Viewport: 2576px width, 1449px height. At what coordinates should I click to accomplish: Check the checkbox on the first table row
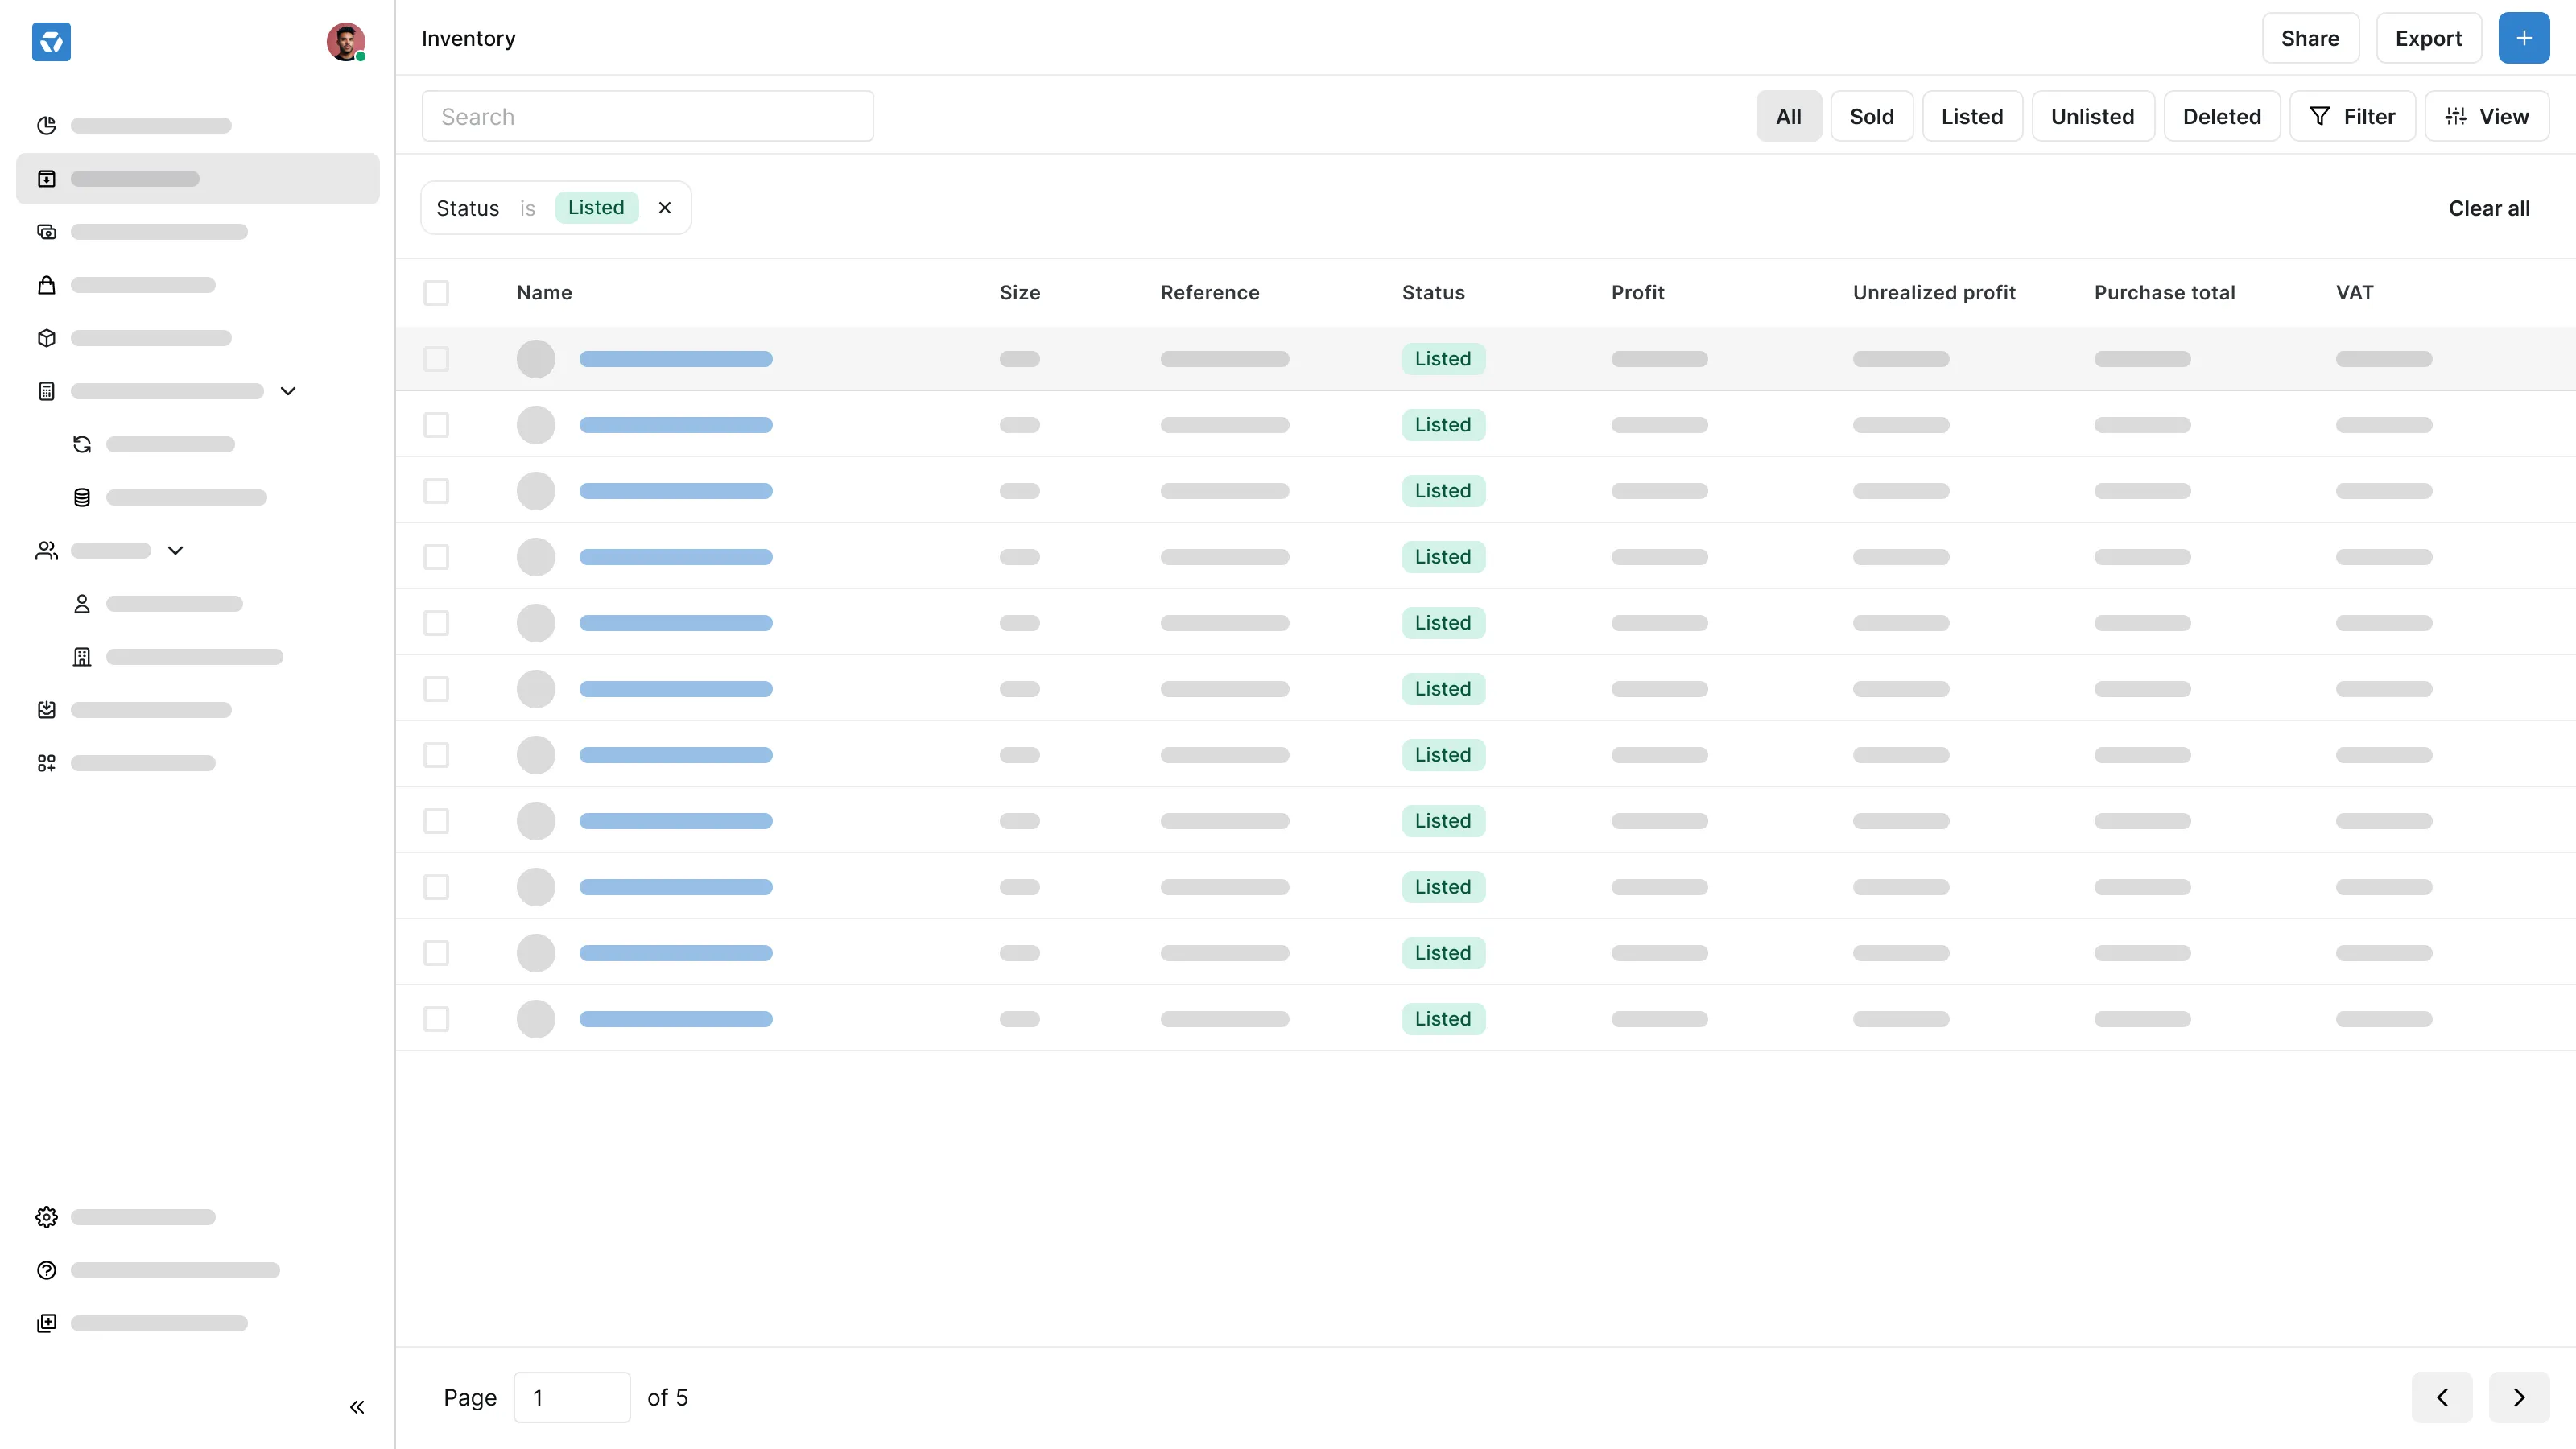coord(436,358)
